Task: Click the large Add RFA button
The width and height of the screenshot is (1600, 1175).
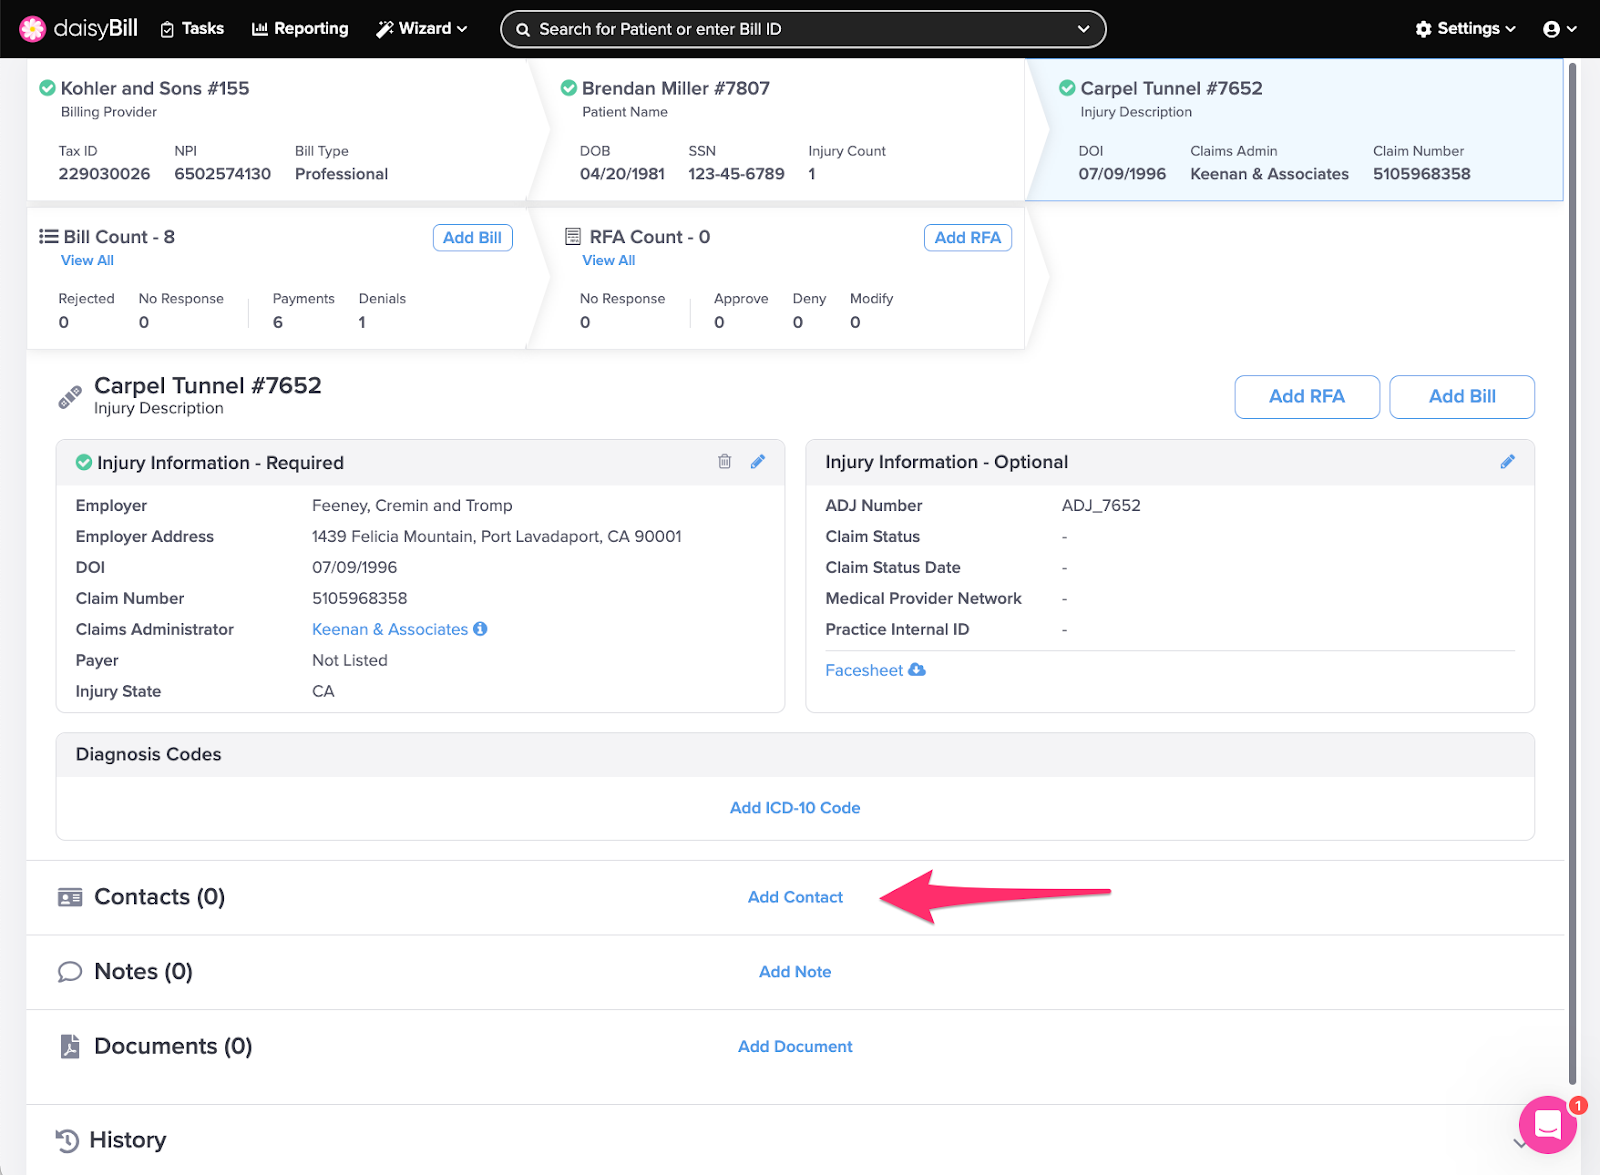Action: pos(1307,397)
